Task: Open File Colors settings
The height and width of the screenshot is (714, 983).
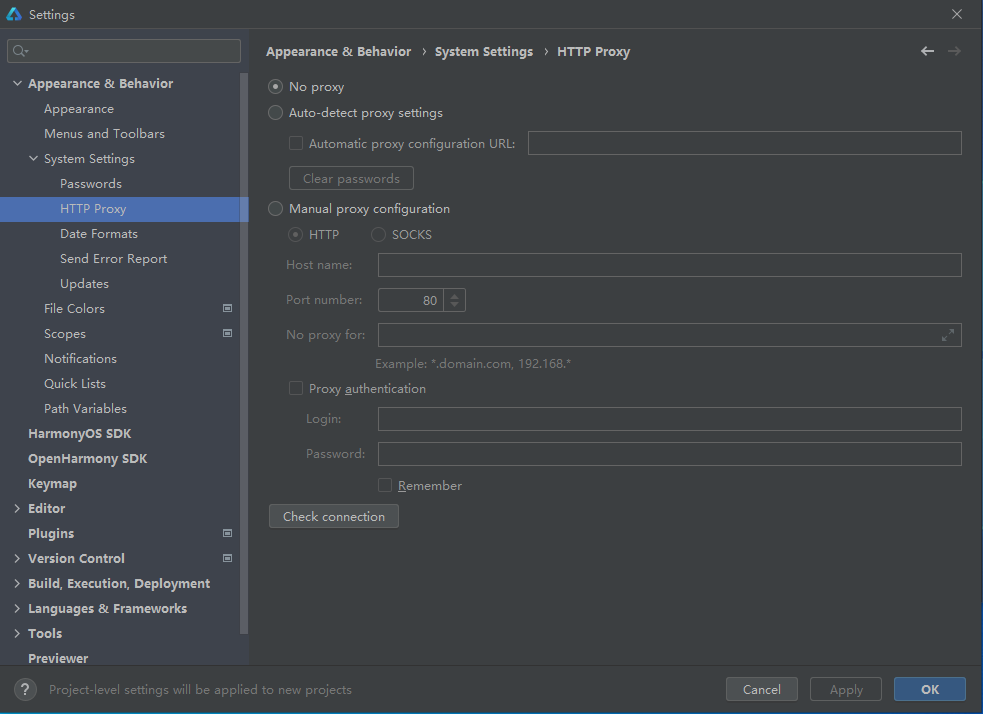Action: click(74, 308)
